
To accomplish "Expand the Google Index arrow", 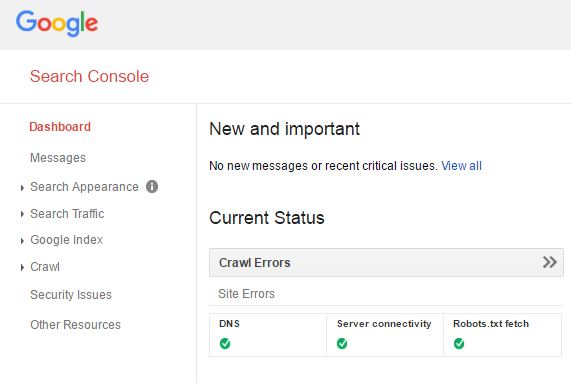I will 22,241.
